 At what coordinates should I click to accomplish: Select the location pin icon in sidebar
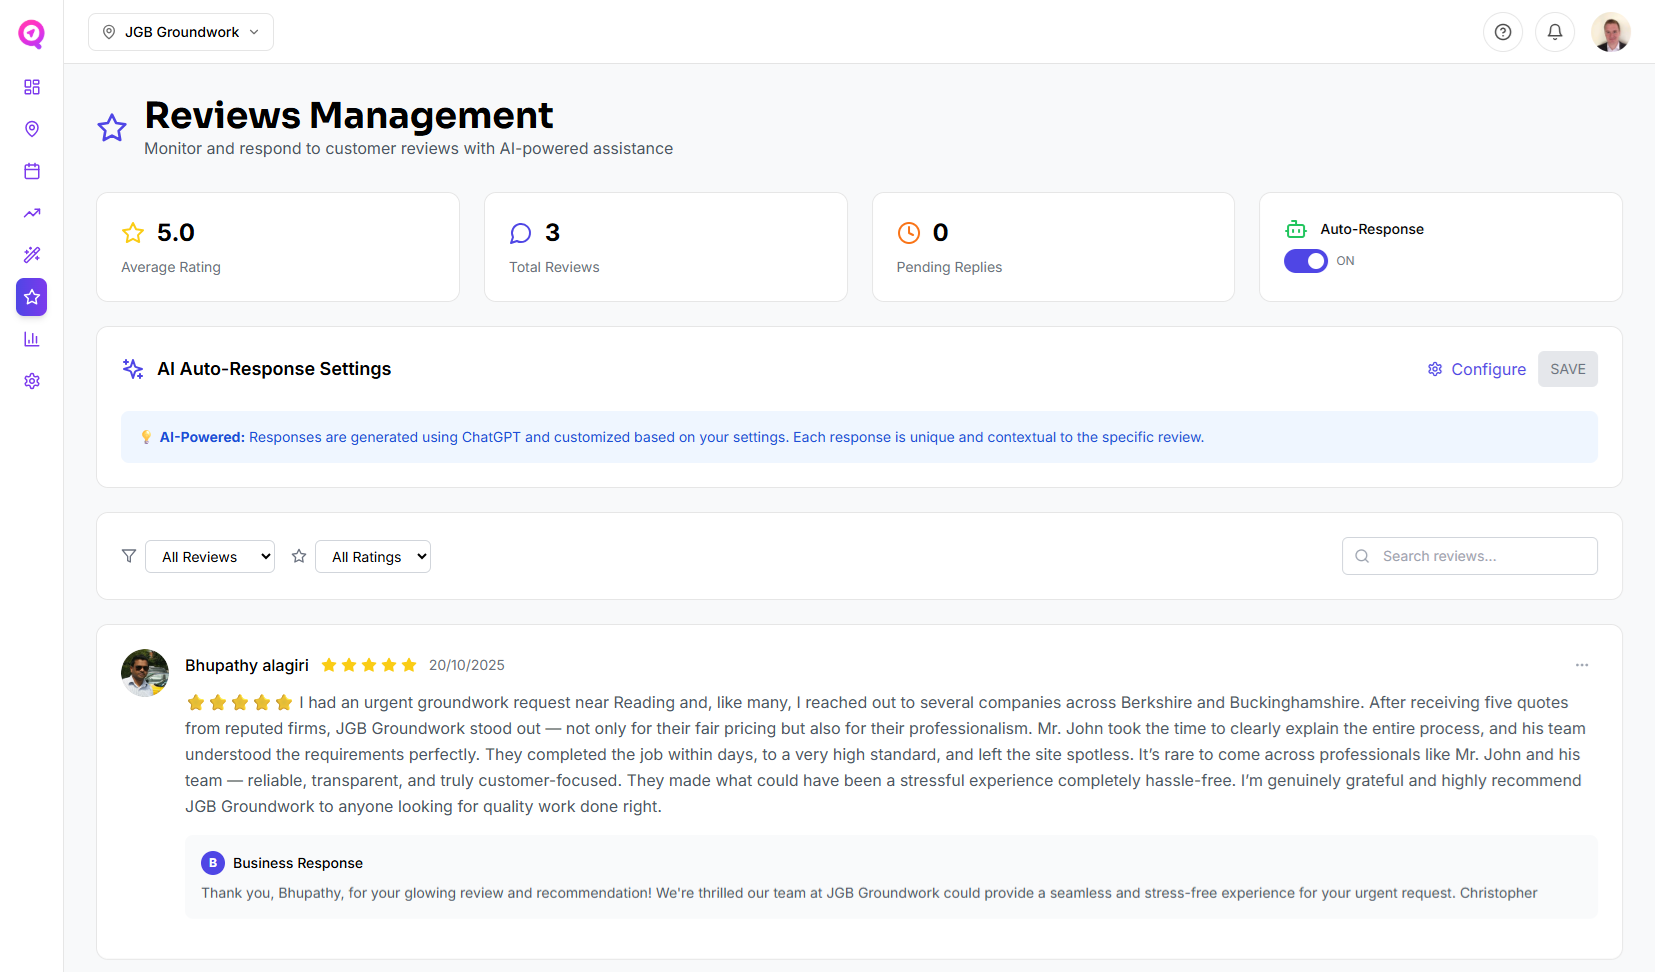31,129
